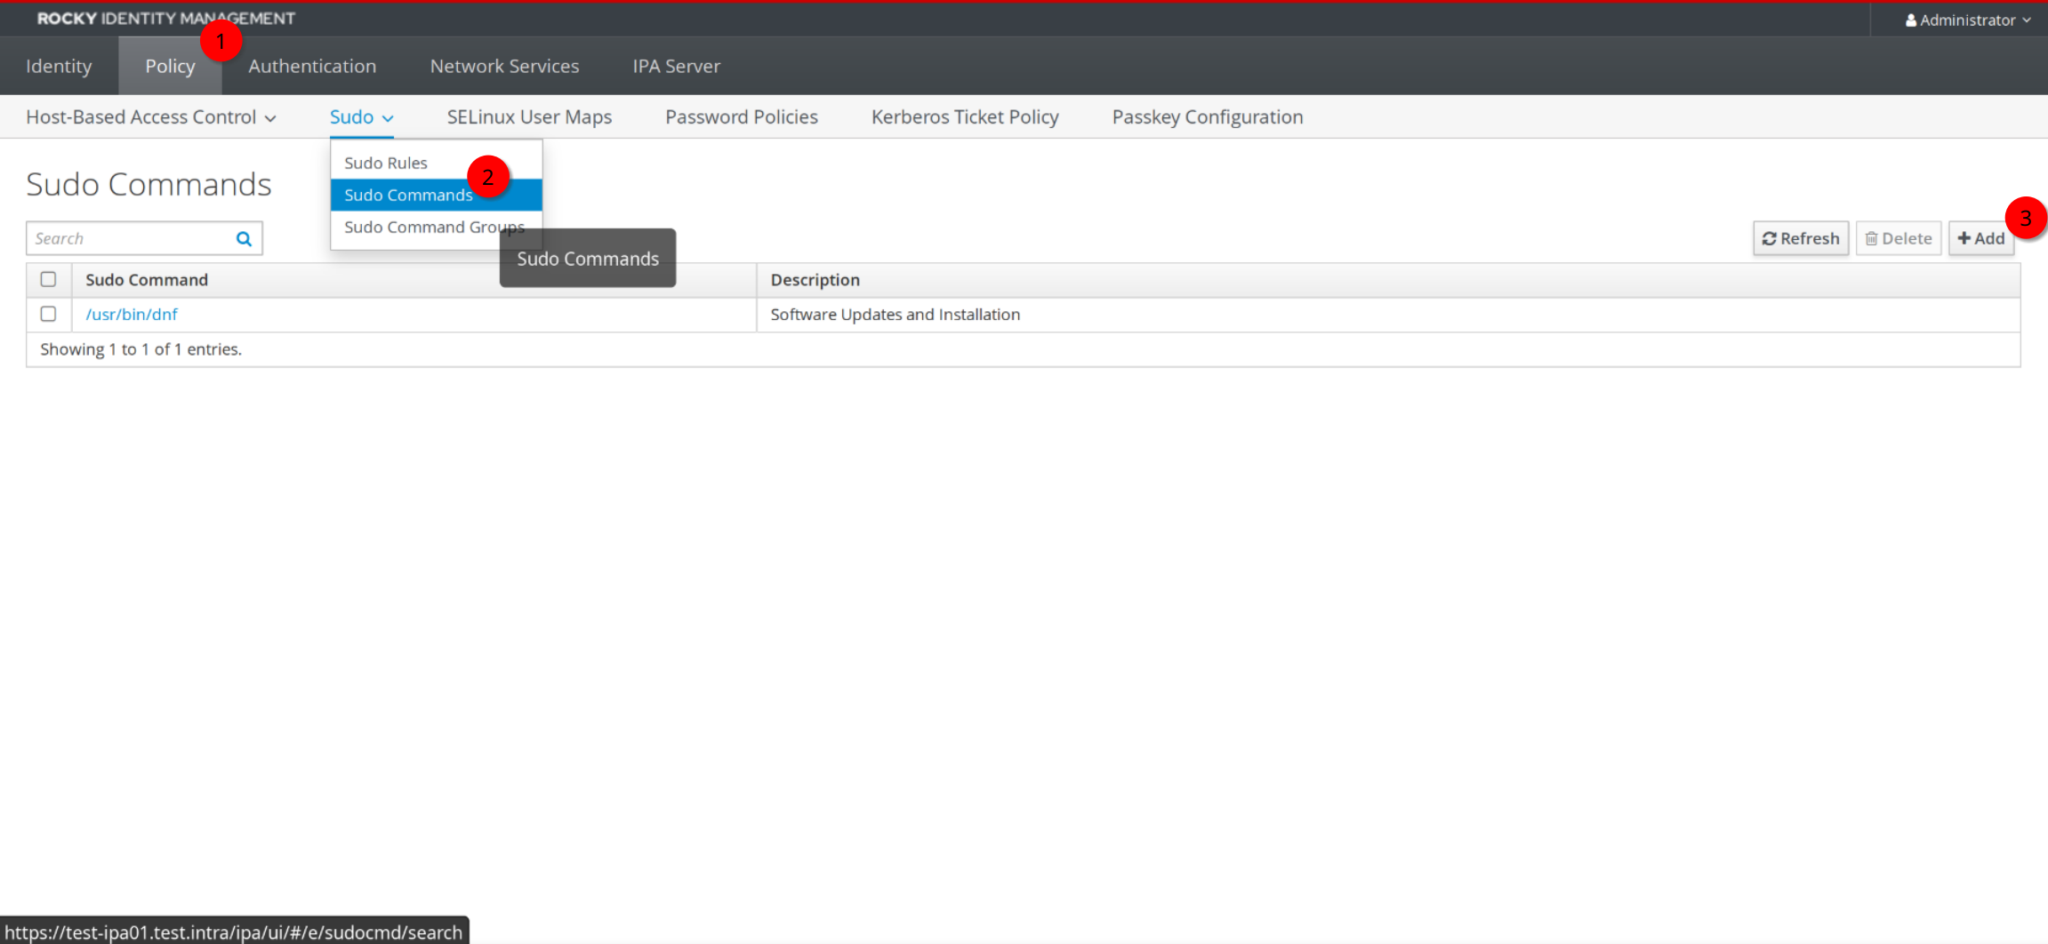Add a new sudo command
Image resolution: width=2048 pixels, height=944 pixels.
coord(1980,239)
